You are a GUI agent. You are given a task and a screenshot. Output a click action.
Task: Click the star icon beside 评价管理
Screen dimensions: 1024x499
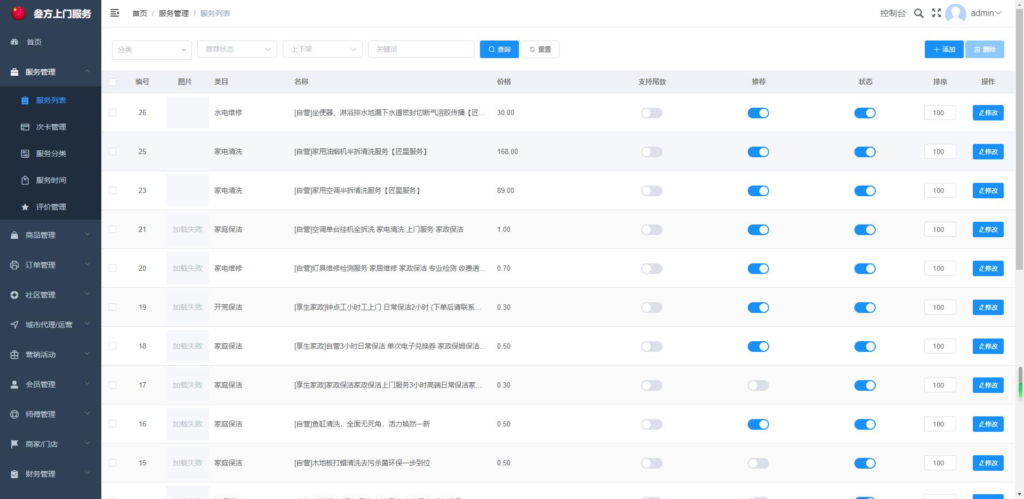(x=25, y=207)
